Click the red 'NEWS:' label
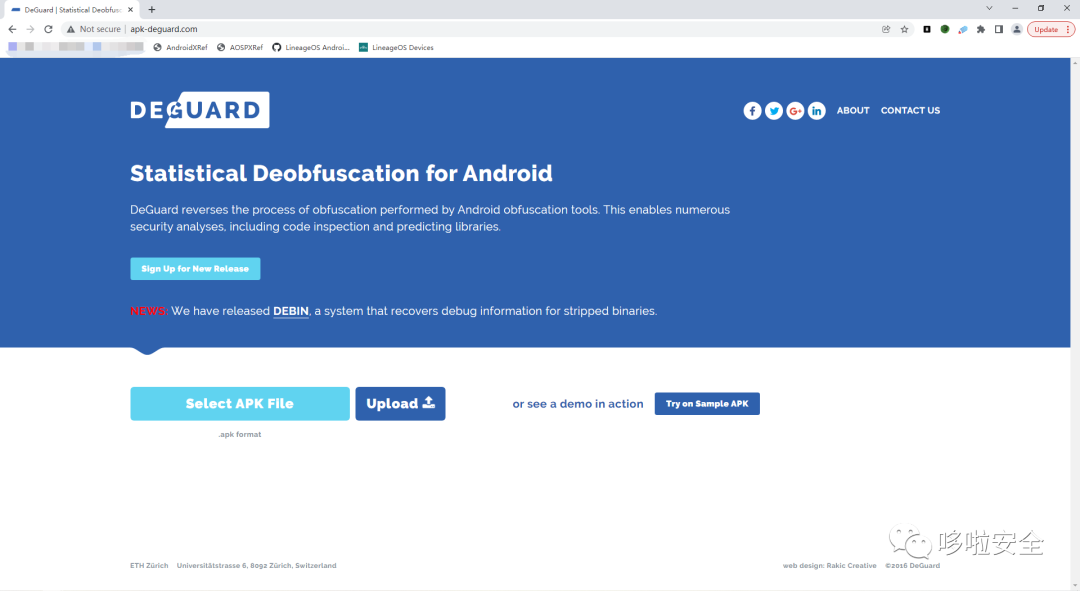Screen dimensions: 1080x591 click(149, 311)
